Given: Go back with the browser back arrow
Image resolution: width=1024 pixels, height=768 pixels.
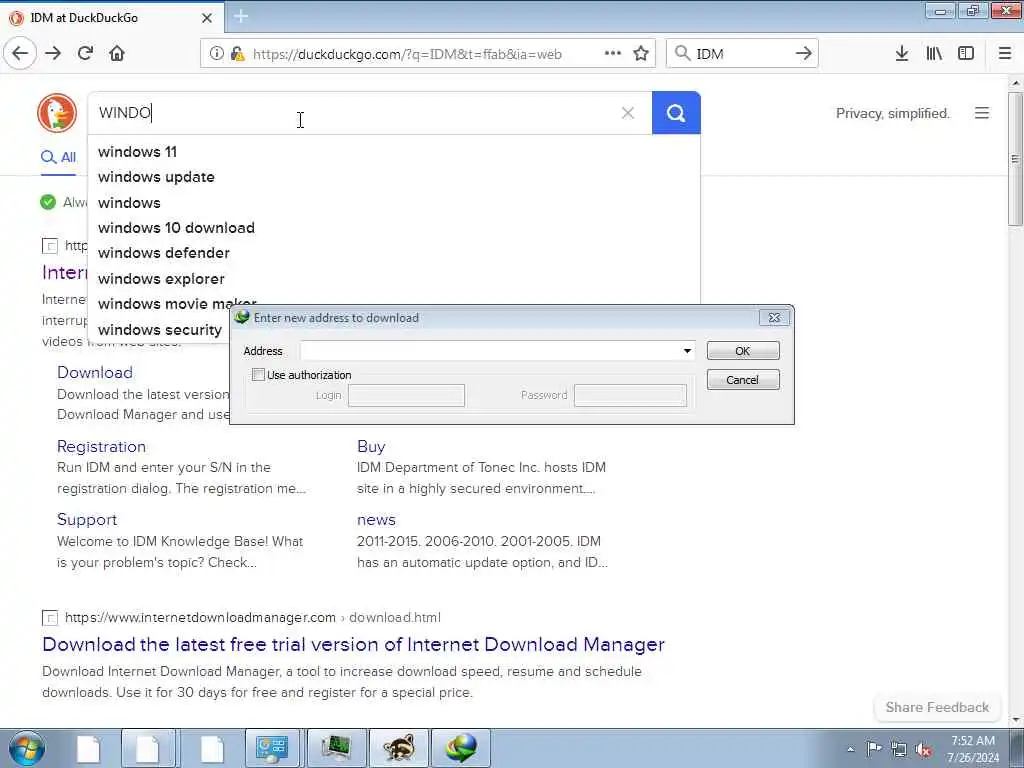Looking at the screenshot, I should click(x=20, y=54).
